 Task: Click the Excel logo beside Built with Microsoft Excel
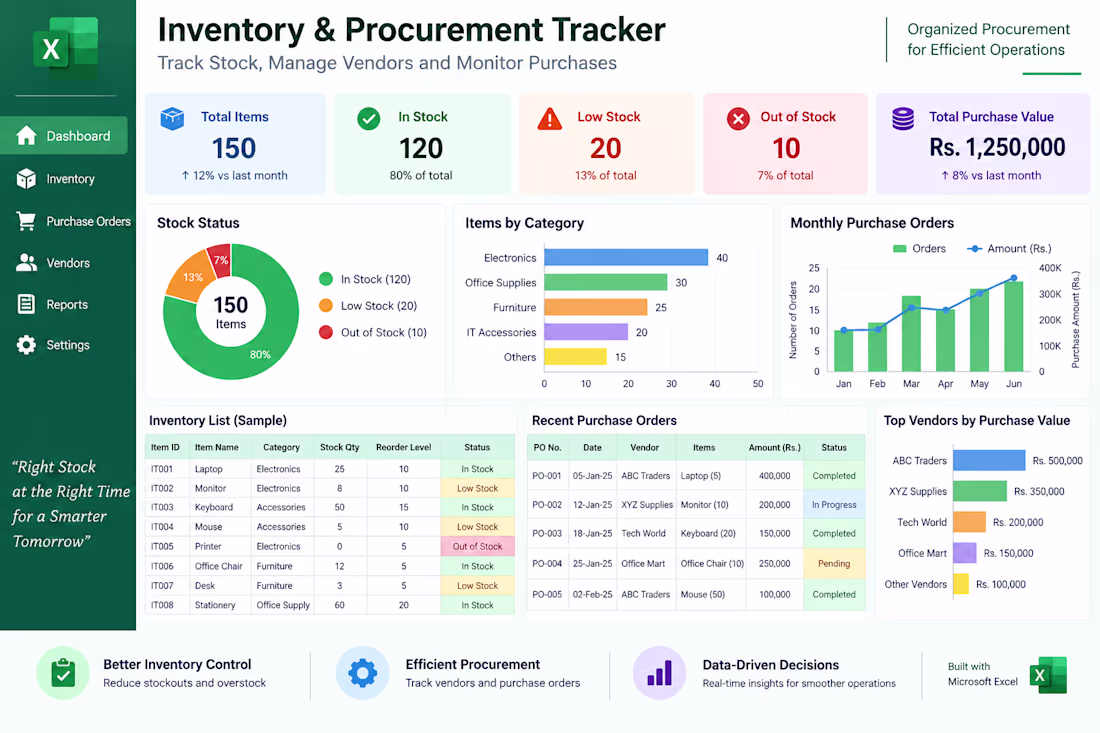coord(1048,675)
